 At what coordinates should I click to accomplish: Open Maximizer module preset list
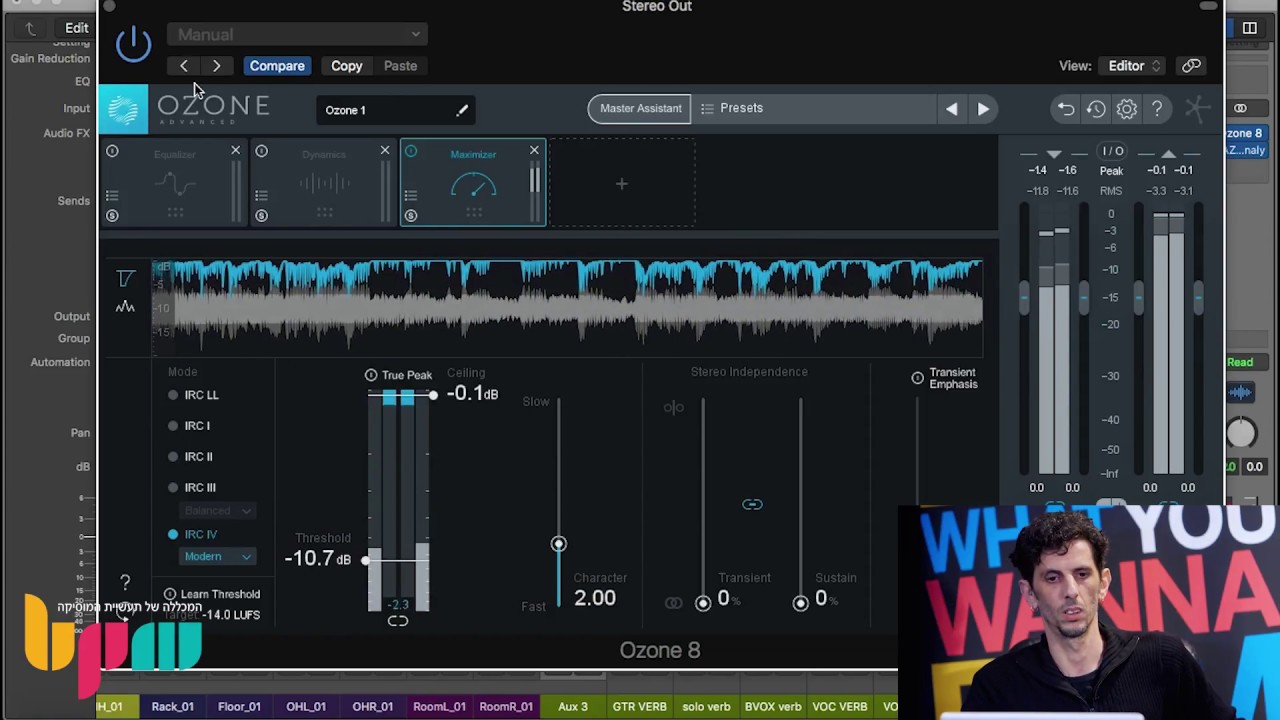[x=411, y=195]
